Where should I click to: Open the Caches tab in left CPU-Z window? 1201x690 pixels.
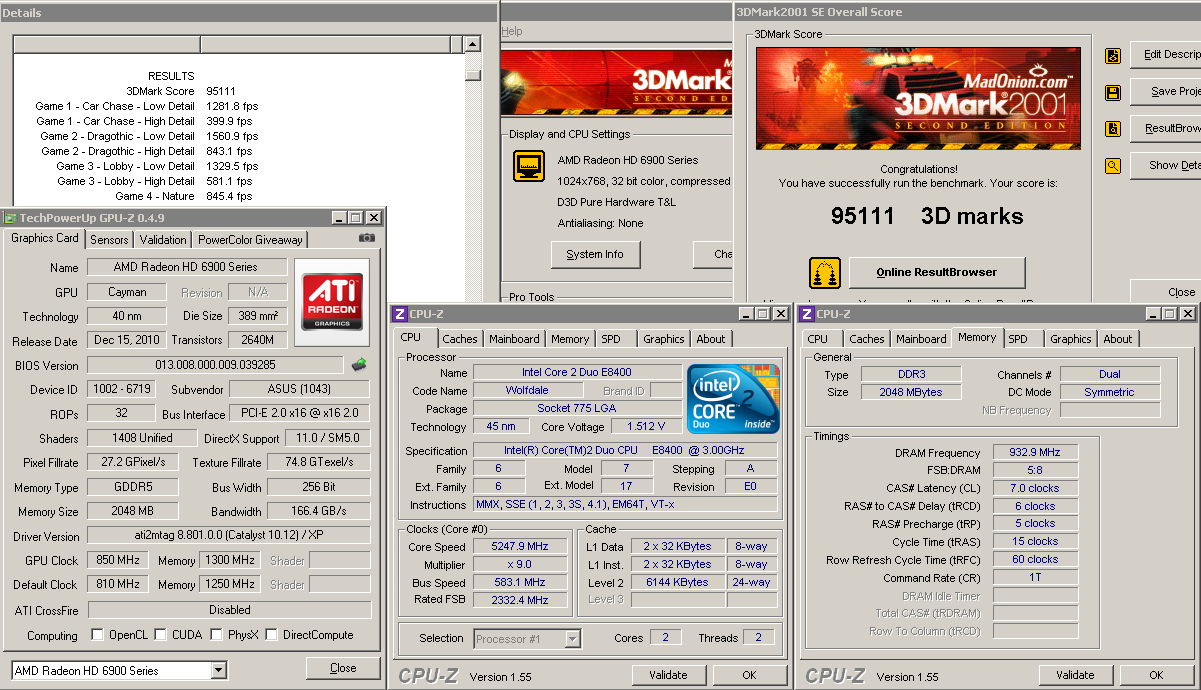coord(460,339)
